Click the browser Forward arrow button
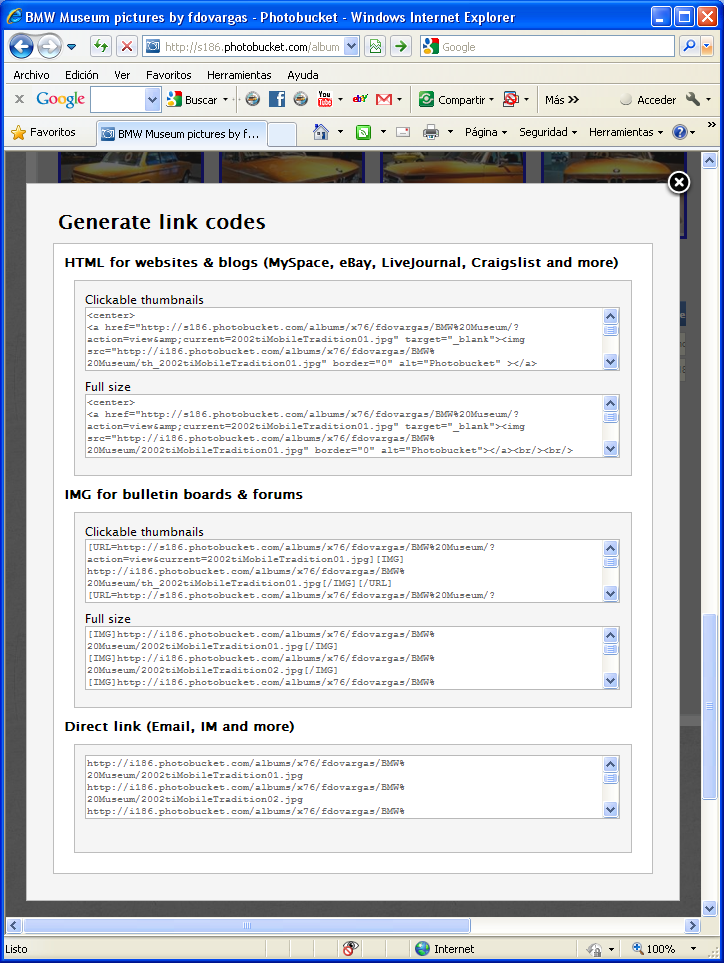The height and width of the screenshot is (963, 724). click(49, 47)
